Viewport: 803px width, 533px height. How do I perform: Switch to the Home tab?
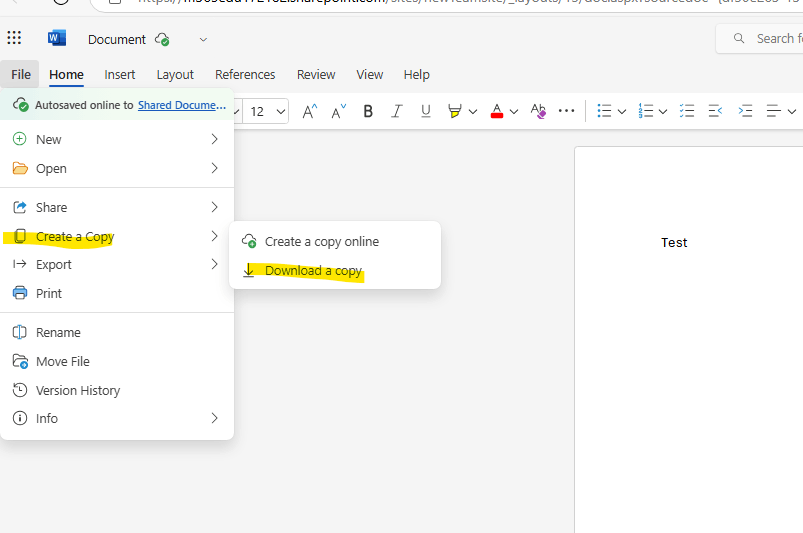point(67,75)
